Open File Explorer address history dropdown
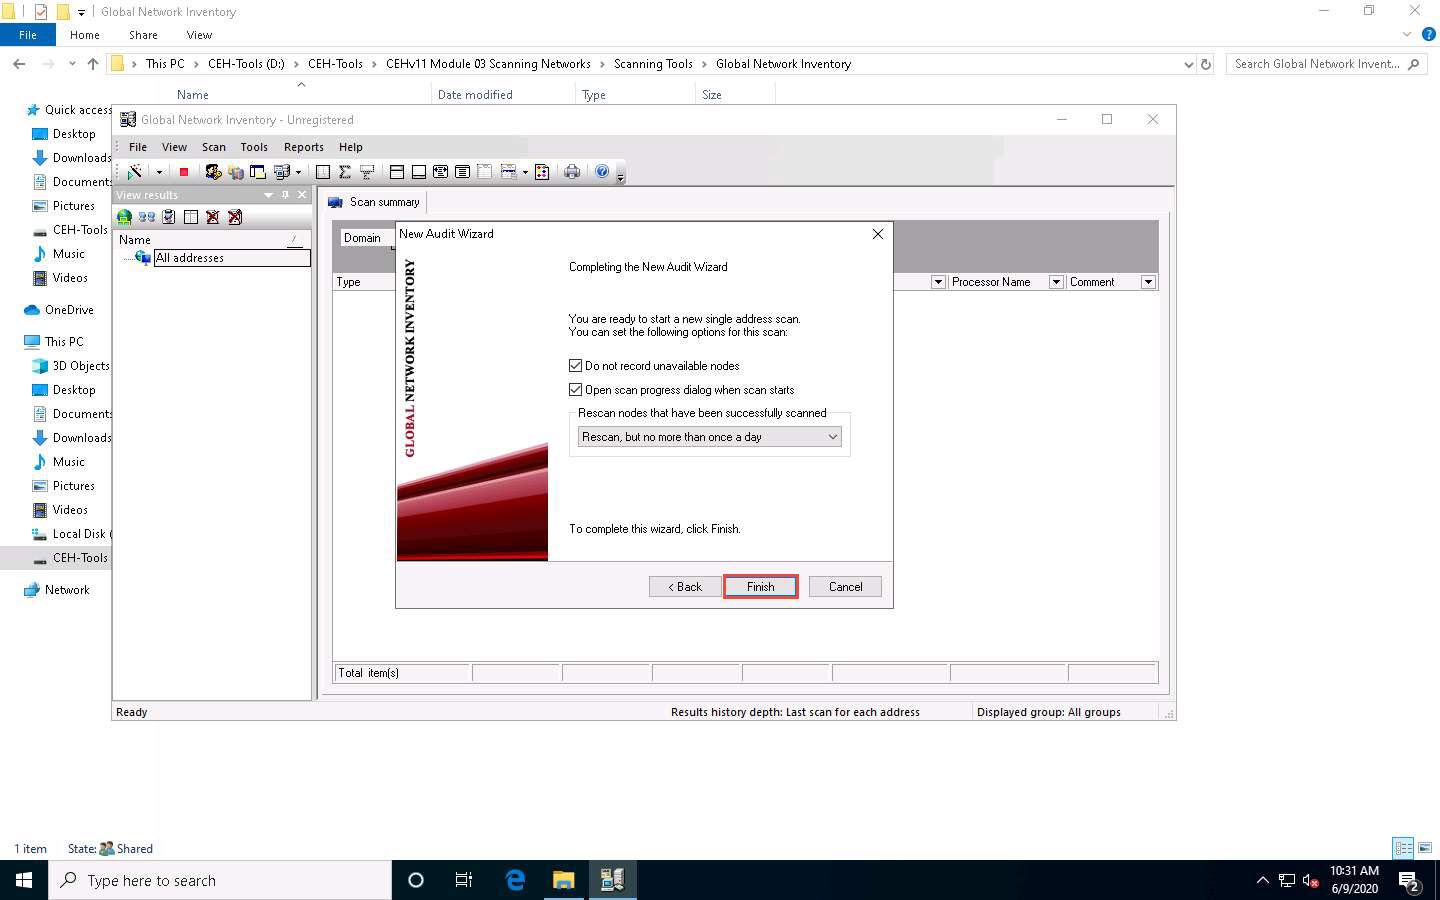The width and height of the screenshot is (1440, 900). [1188, 64]
